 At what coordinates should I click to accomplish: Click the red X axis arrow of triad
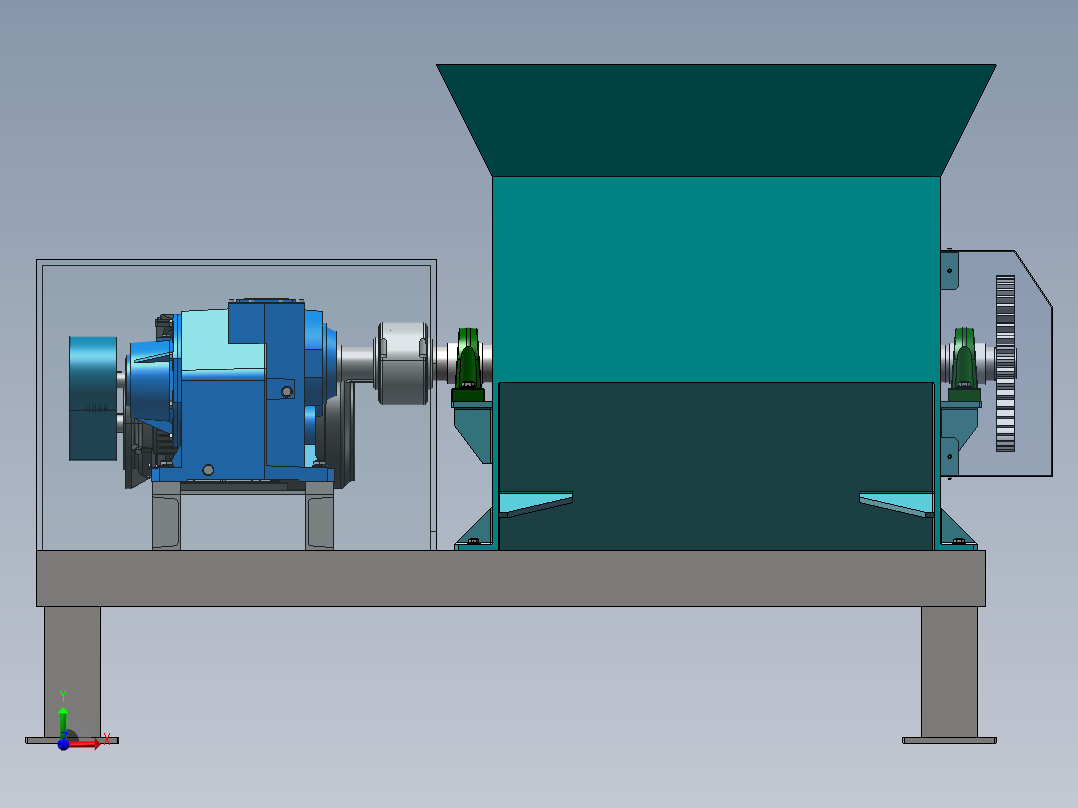coord(86,744)
